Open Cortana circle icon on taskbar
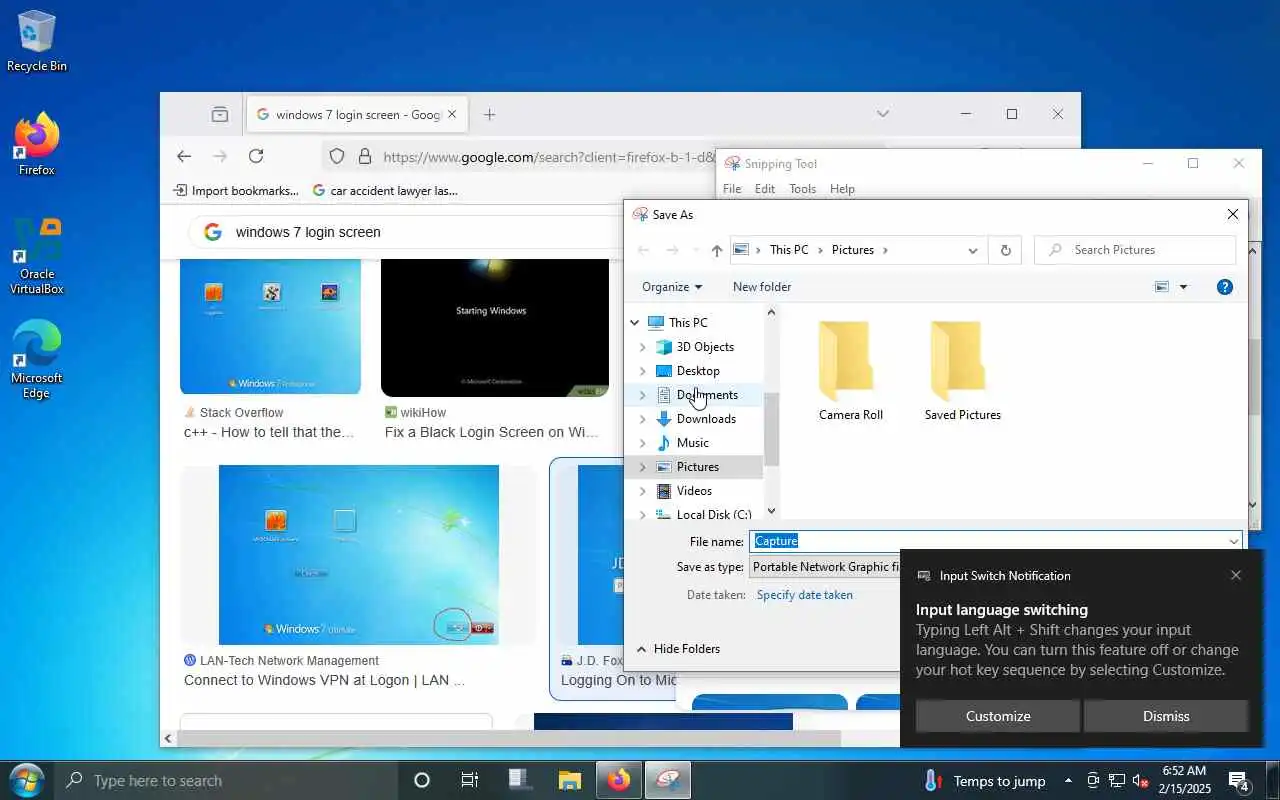1280x800 pixels. pyautogui.click(x=421, y=780)
